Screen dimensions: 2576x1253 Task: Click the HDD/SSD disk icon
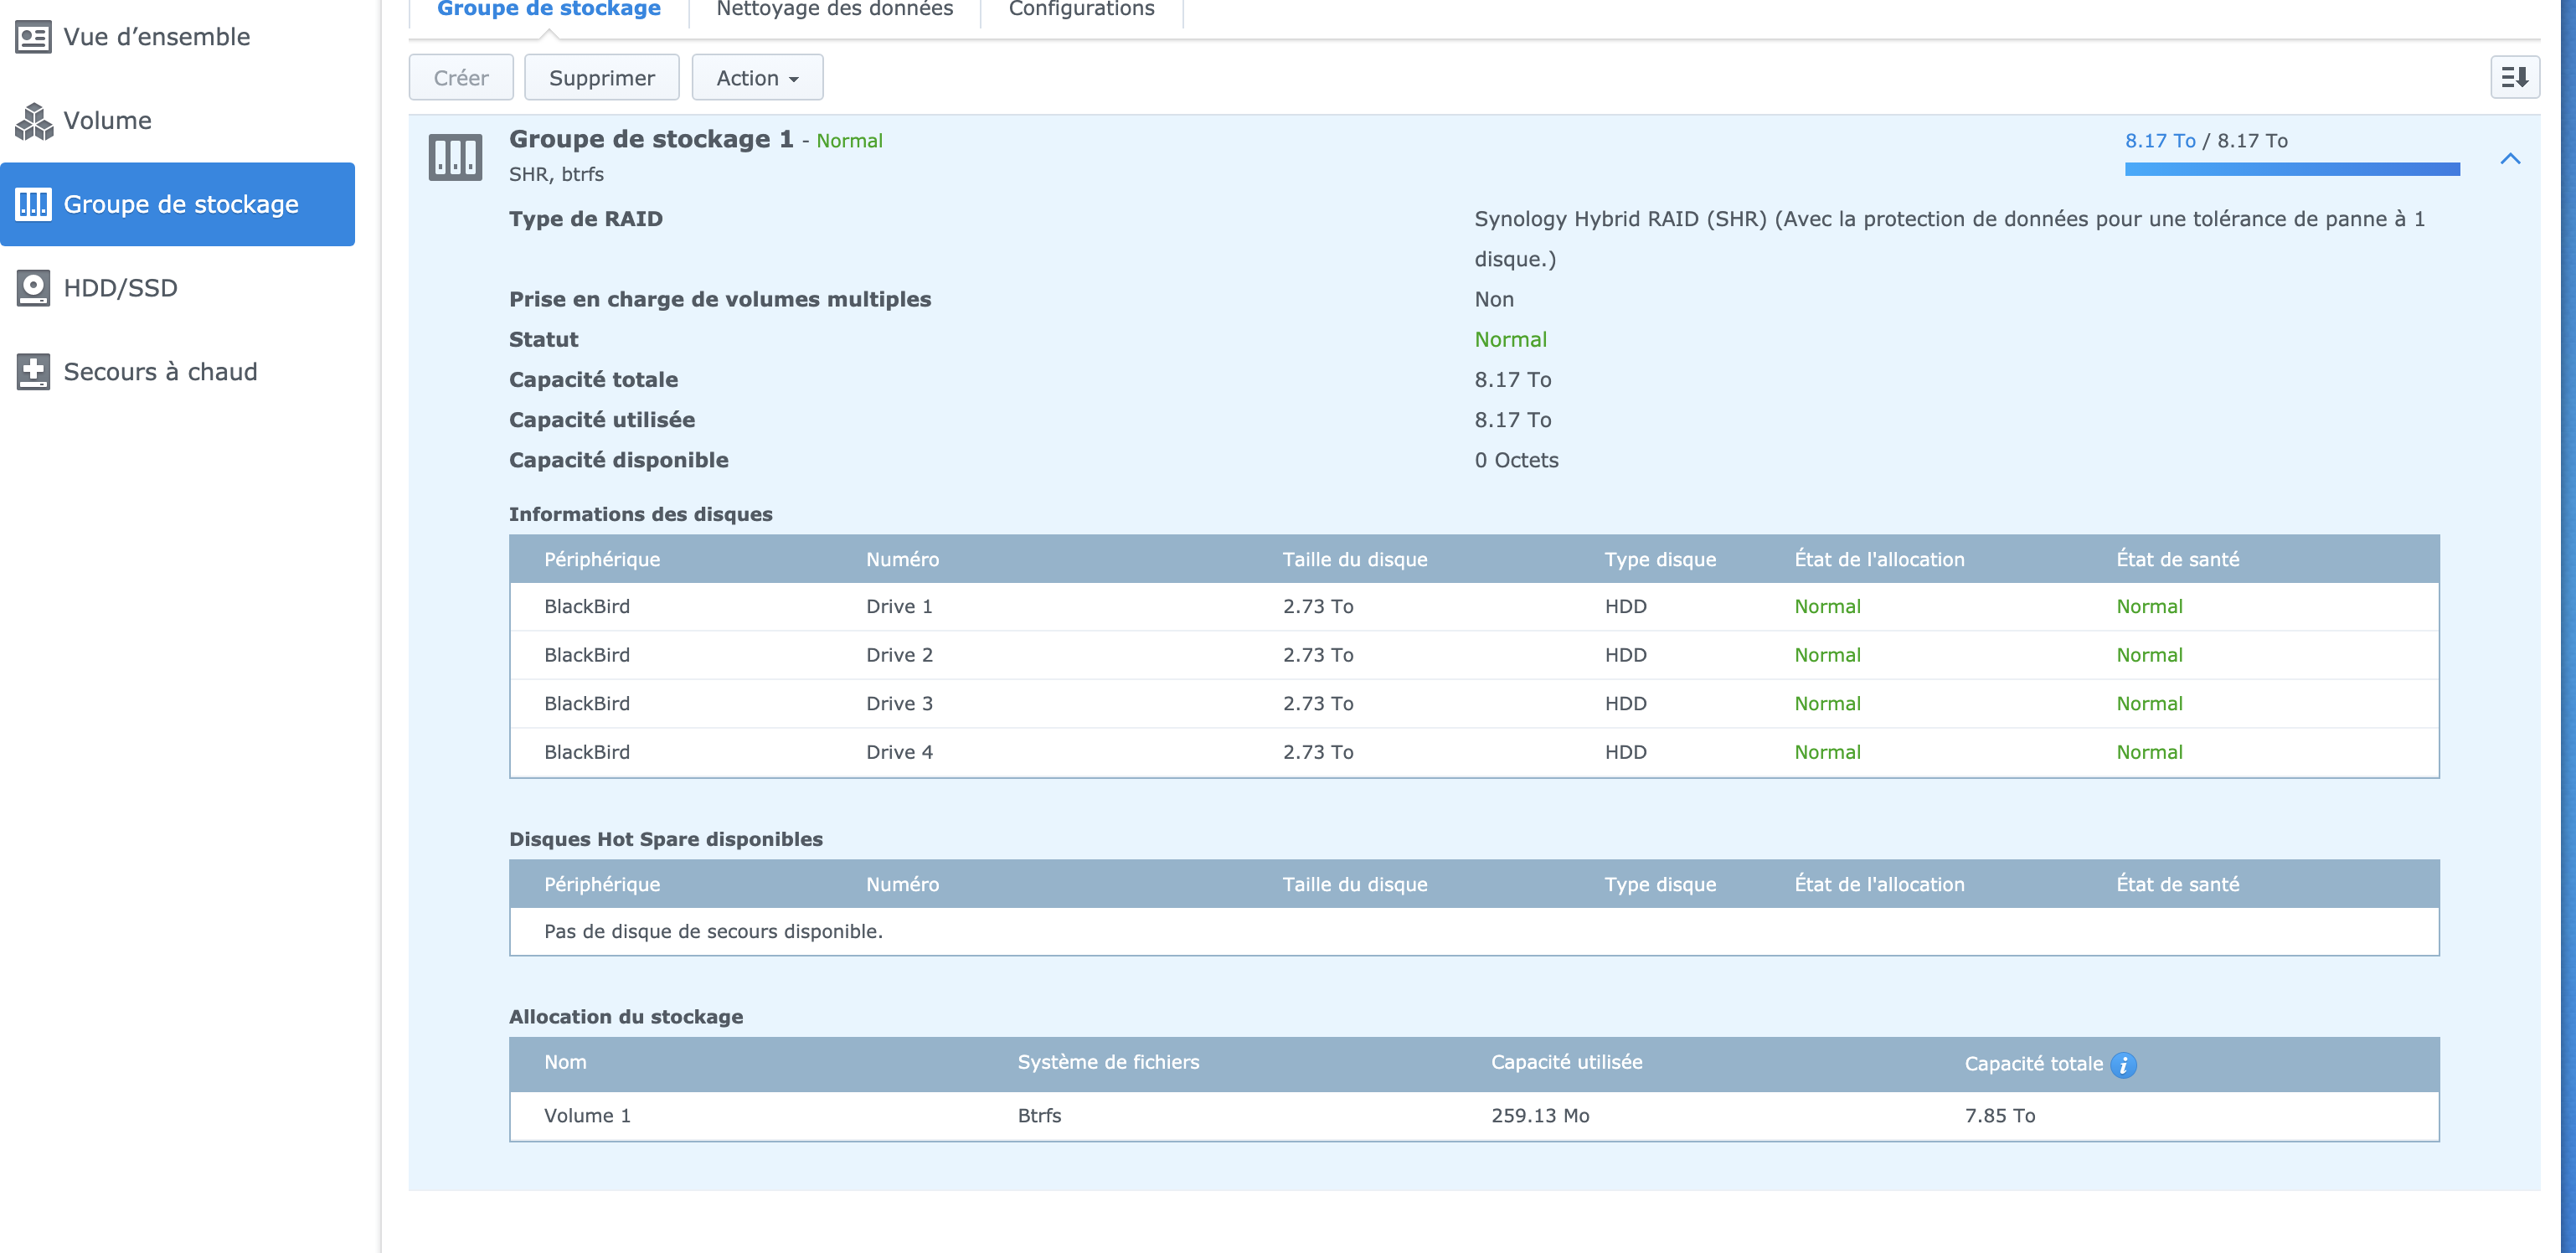33,288
